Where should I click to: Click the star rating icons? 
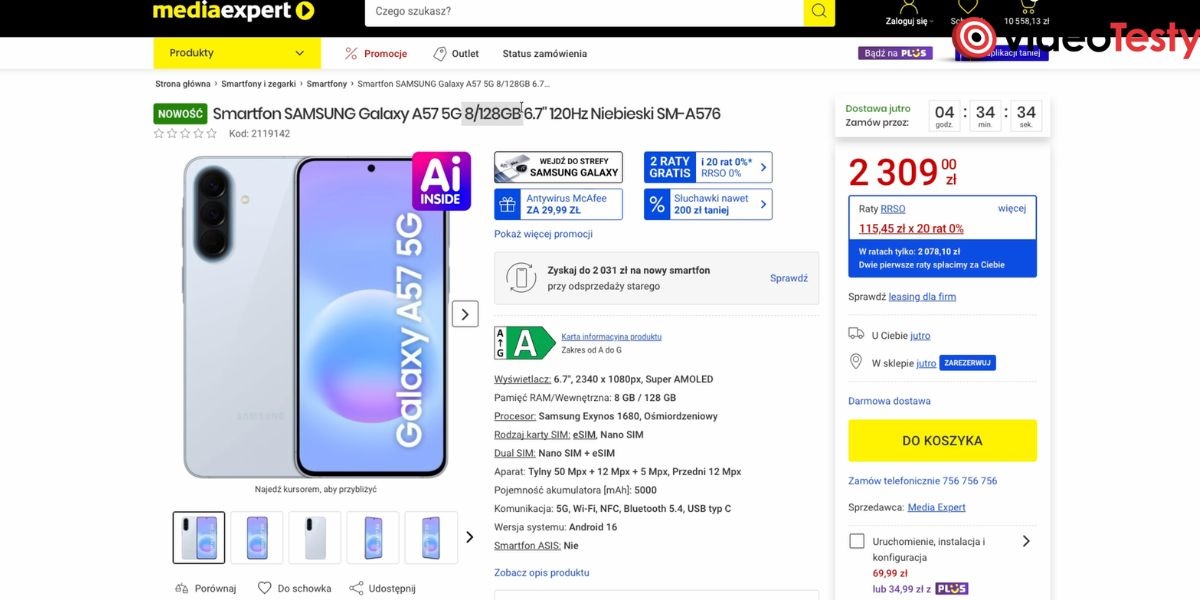pos(185,133)
